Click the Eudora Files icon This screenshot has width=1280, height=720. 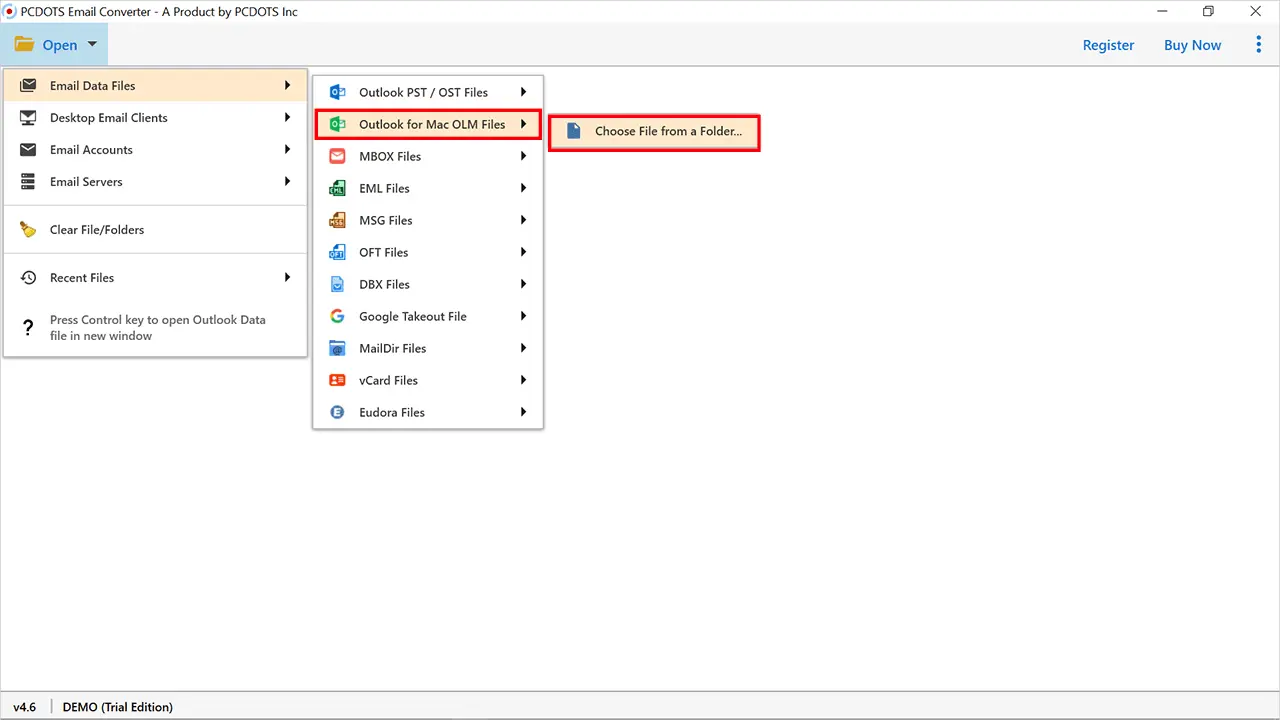(338, 412)
